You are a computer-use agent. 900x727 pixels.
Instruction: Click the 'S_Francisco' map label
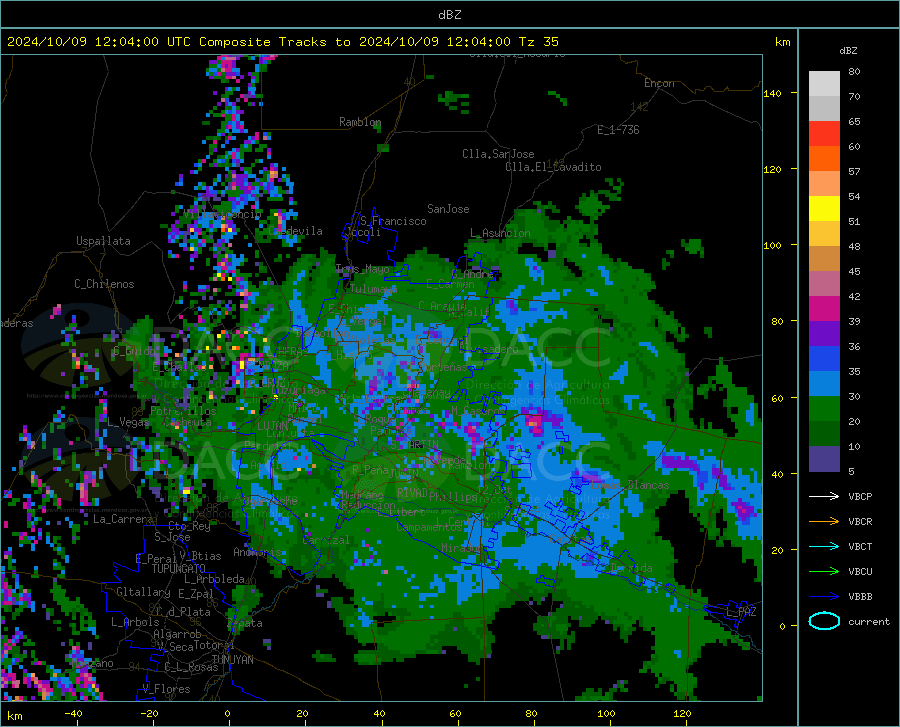click(393, 221)
